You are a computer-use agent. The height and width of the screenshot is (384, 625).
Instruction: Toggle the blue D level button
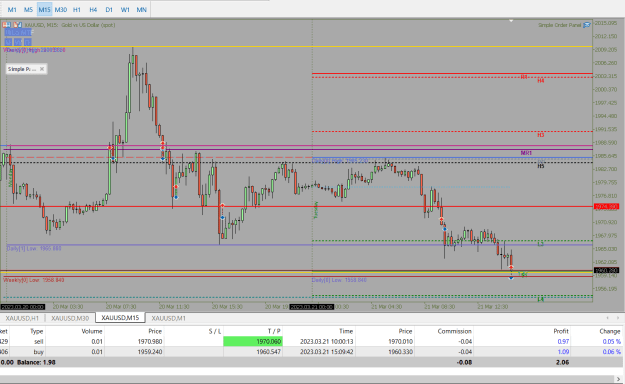pos(28,42)
